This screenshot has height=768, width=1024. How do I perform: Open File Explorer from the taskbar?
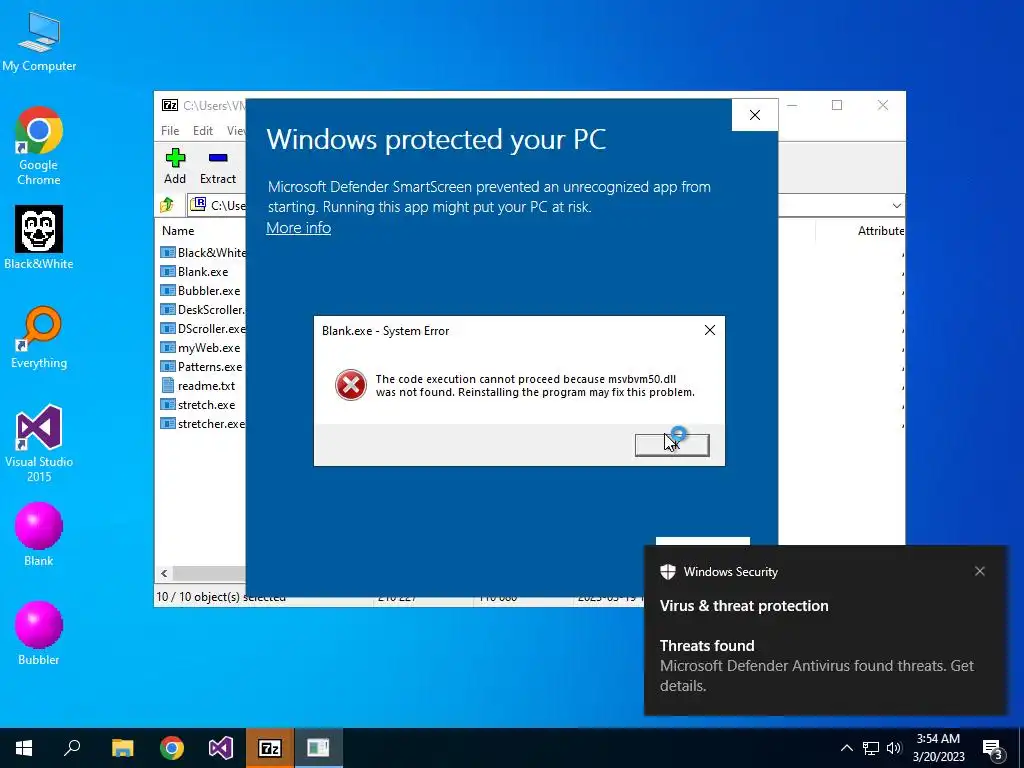(122, 748)
